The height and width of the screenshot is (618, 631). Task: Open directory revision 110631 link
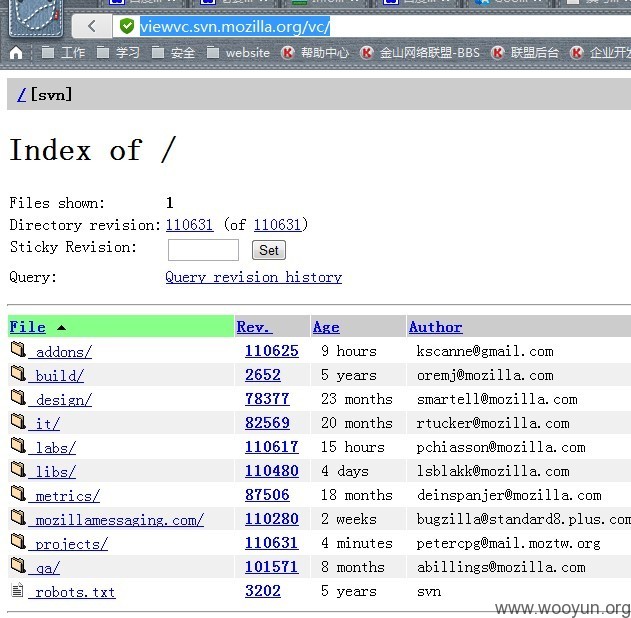pyautogui.click(x=189, y=225)
